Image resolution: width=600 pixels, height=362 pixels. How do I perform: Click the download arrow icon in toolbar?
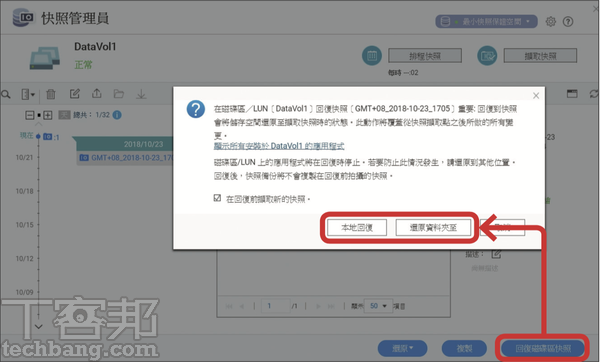pyautogui.click(x=141, y=94)
